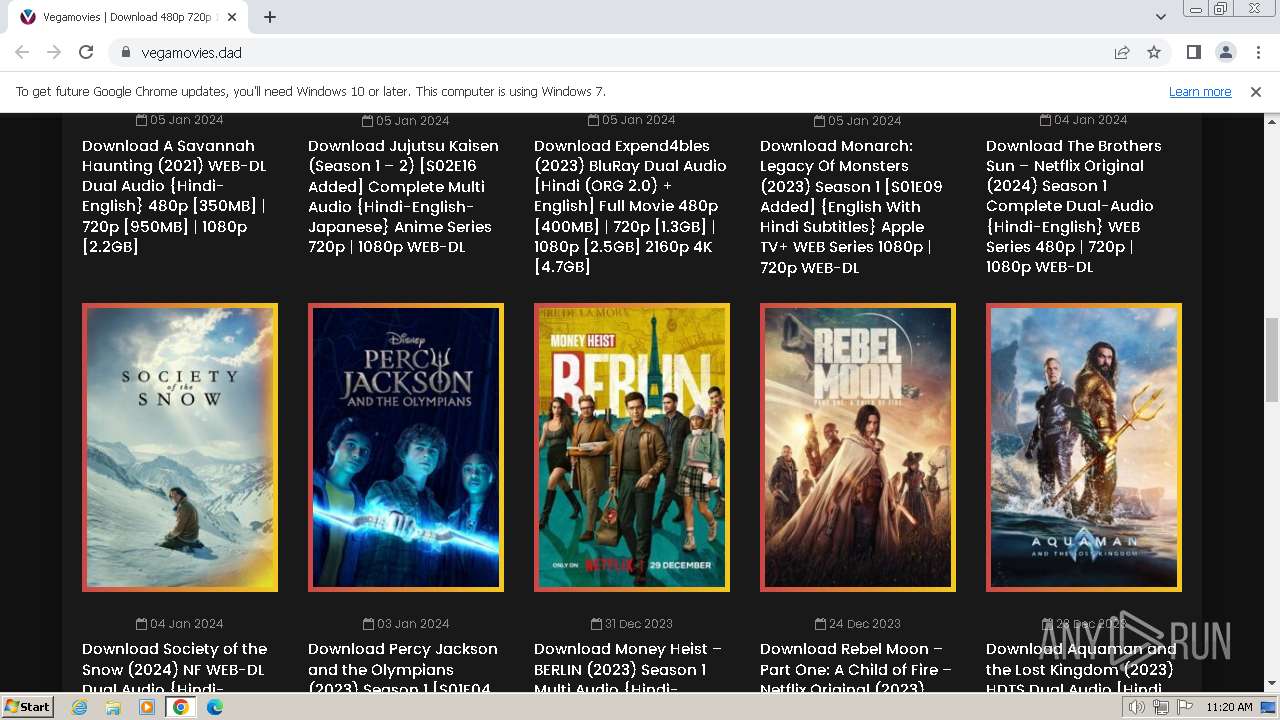Viewport: 1280px width, 720px height.
Task: Launch Microsoft Edge from the taskbar
Action: 215,707
